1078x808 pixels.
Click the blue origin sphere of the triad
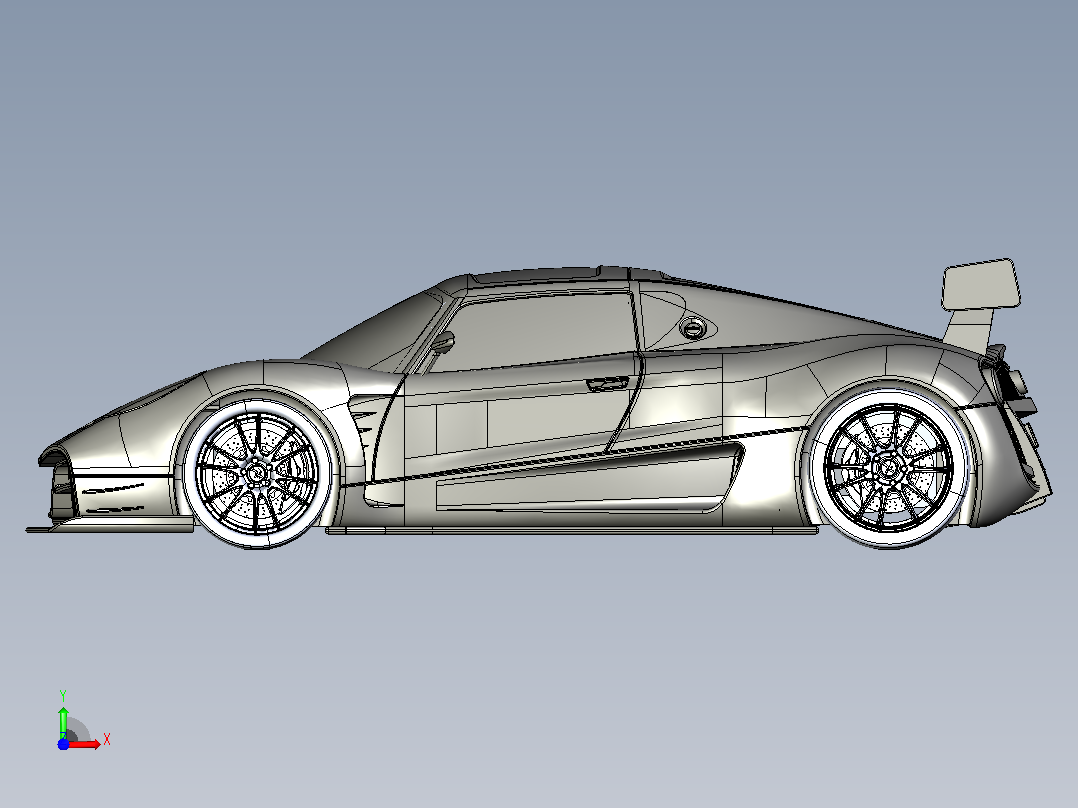pyautogui.click(x=63, y=744)
